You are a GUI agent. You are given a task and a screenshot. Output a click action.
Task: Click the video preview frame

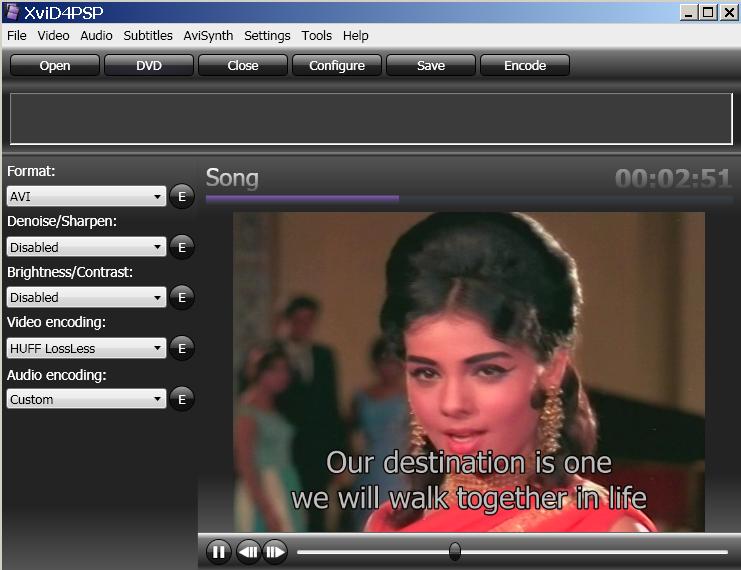pyautogui.click(x=469, y=372)
